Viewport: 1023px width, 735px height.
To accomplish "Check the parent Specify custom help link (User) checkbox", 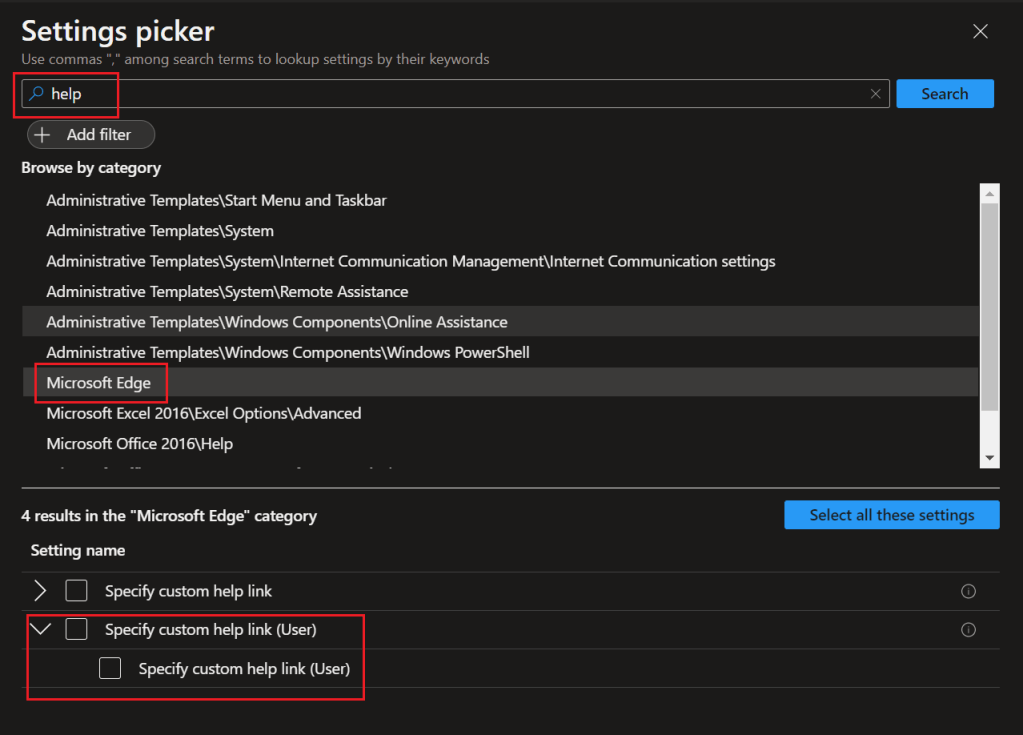I will coord(77,630).
